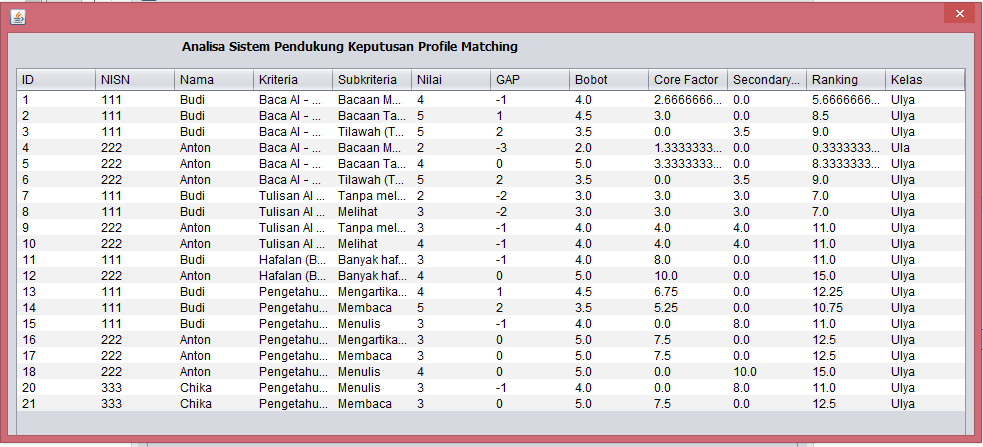
Task: Select Anton name in row ID 5
Action: pyautogui.click(x=214, y=164)
